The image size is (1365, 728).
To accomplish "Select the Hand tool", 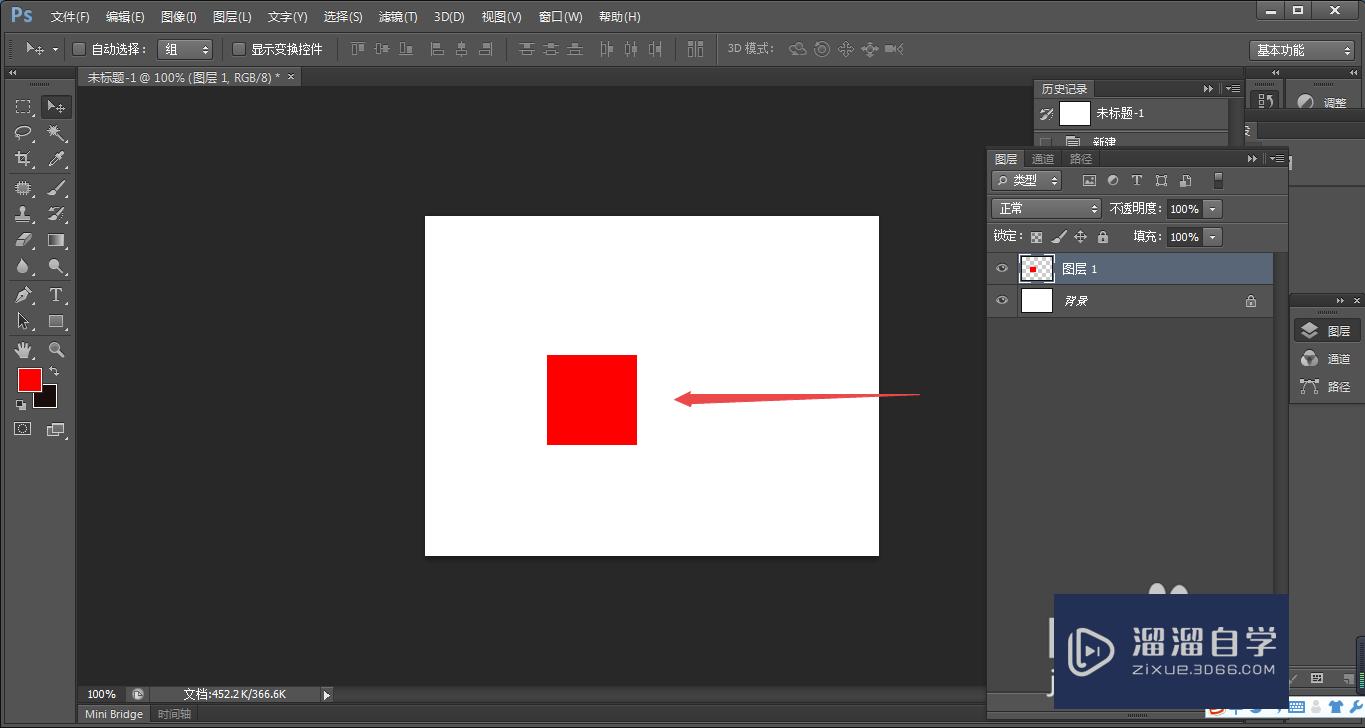I will click(23, 350).
